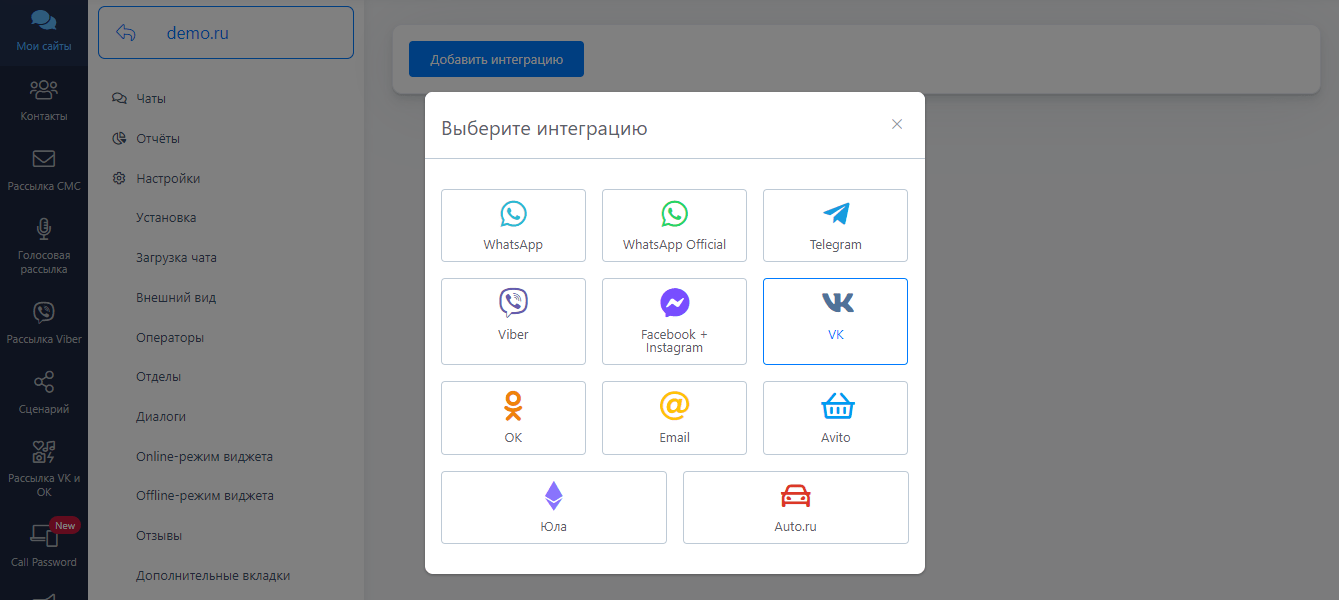Open Дополнительные вкладки settings
The width and height of the screenshot is (1339, 600).
pos(213,576)
